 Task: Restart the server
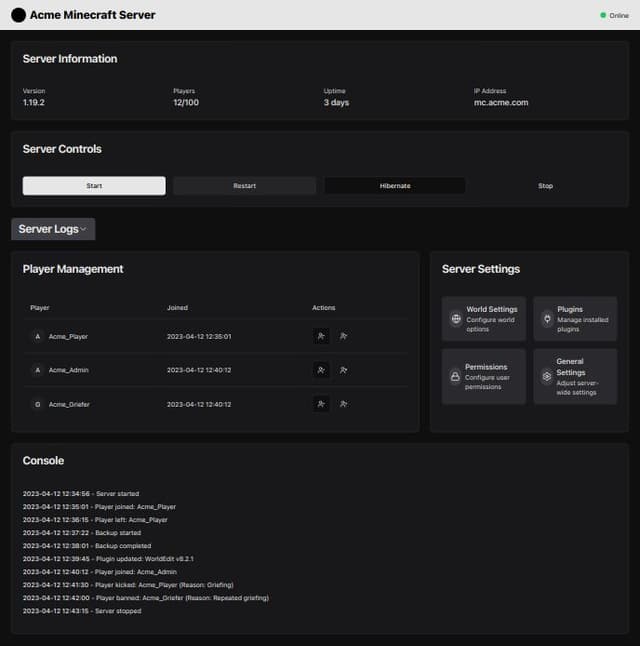(244, 186)
